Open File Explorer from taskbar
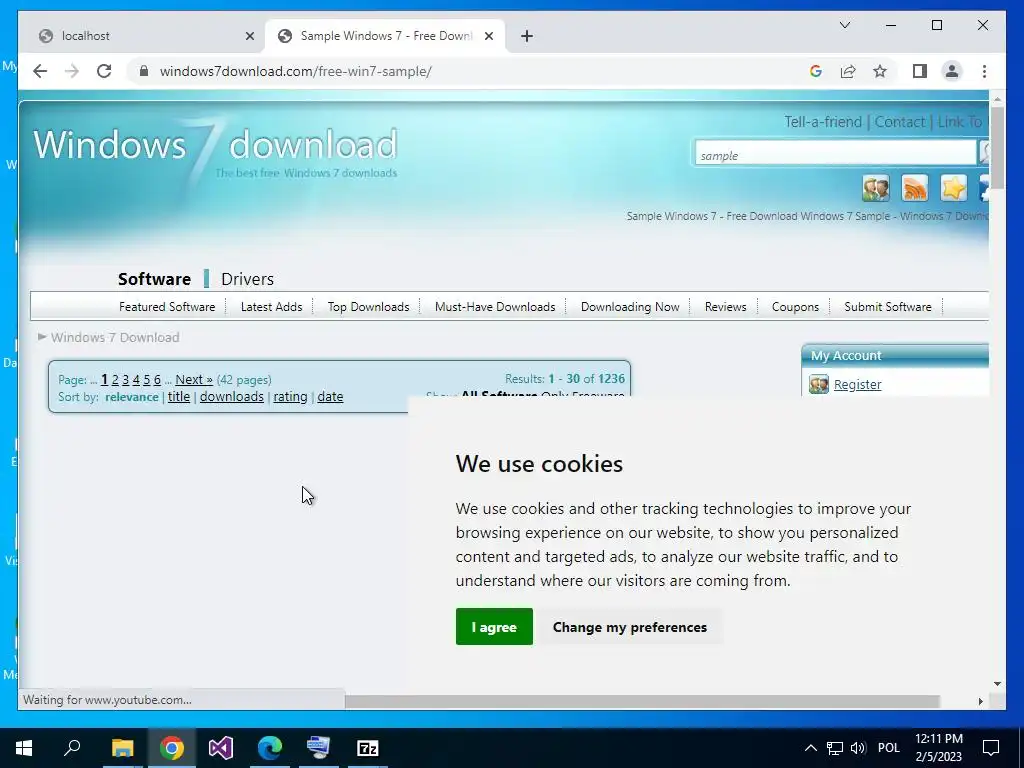Image resolution: width=1024 pixels, height=768 pixels. click(122, 748)
